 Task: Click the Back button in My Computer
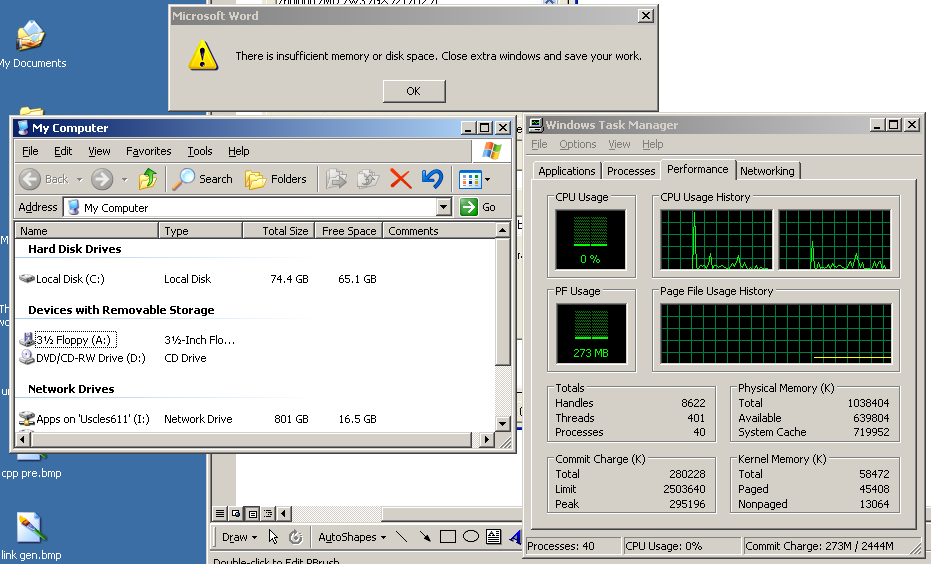point(43,179)
